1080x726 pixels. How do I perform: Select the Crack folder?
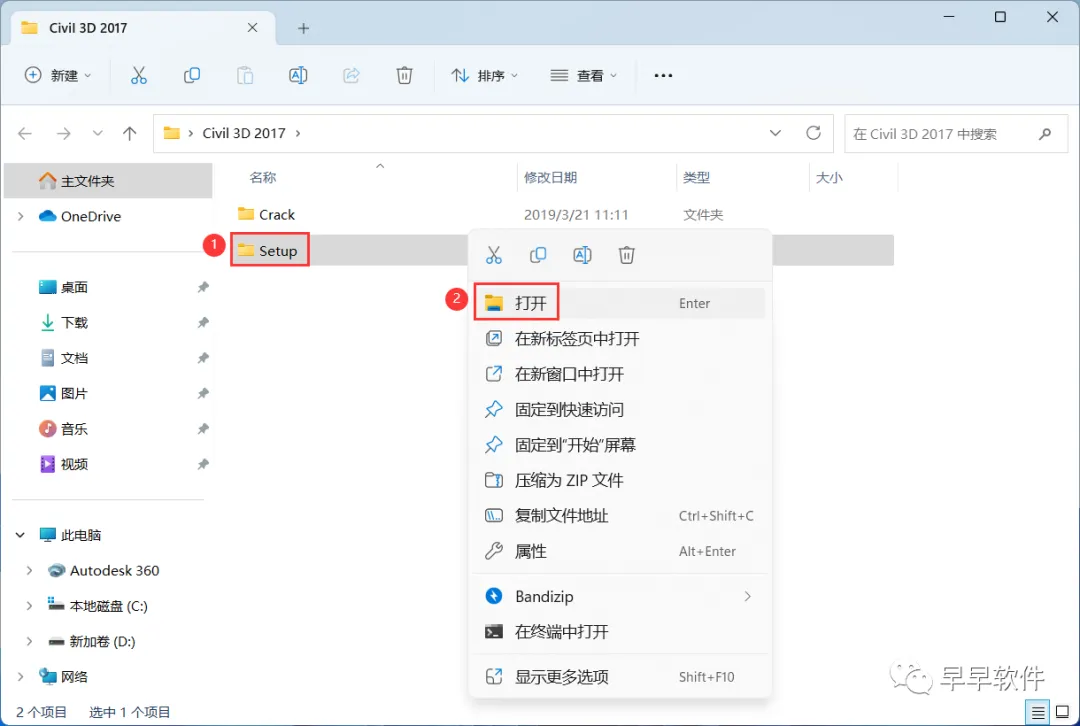pyautogui.click(x=276, y=215)
